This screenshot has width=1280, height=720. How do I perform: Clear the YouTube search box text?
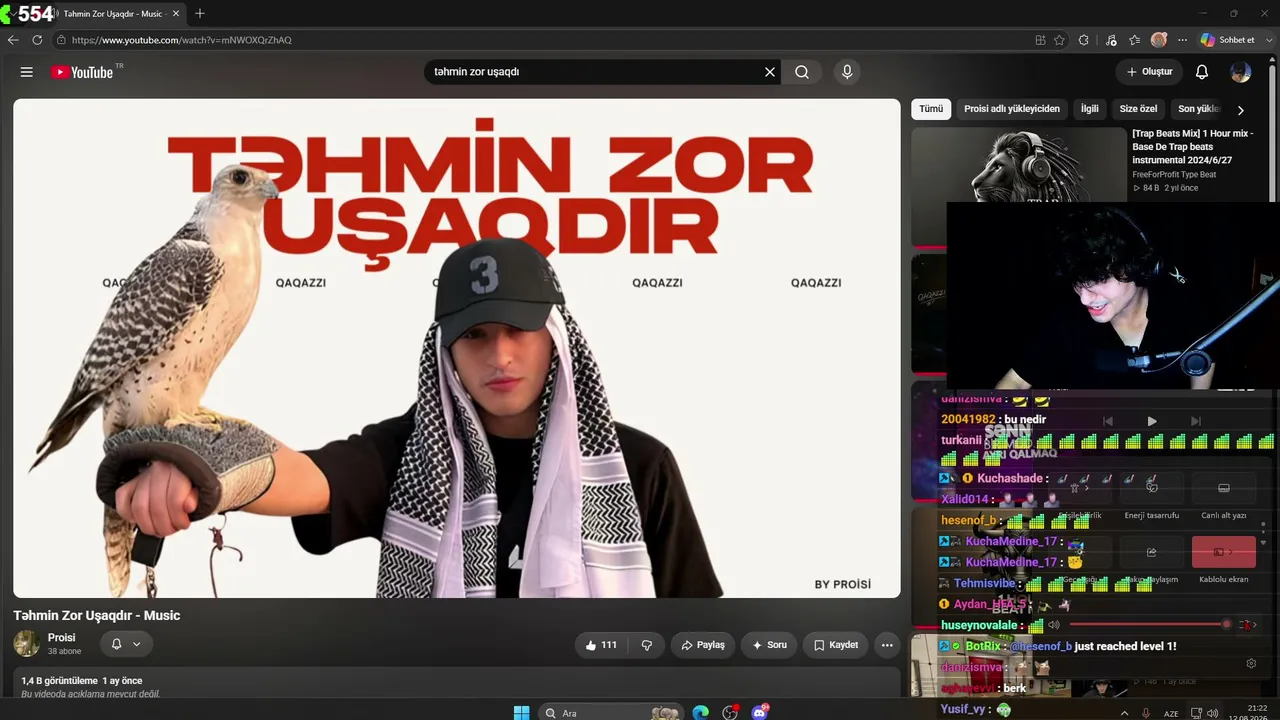[x=770, y=72]
